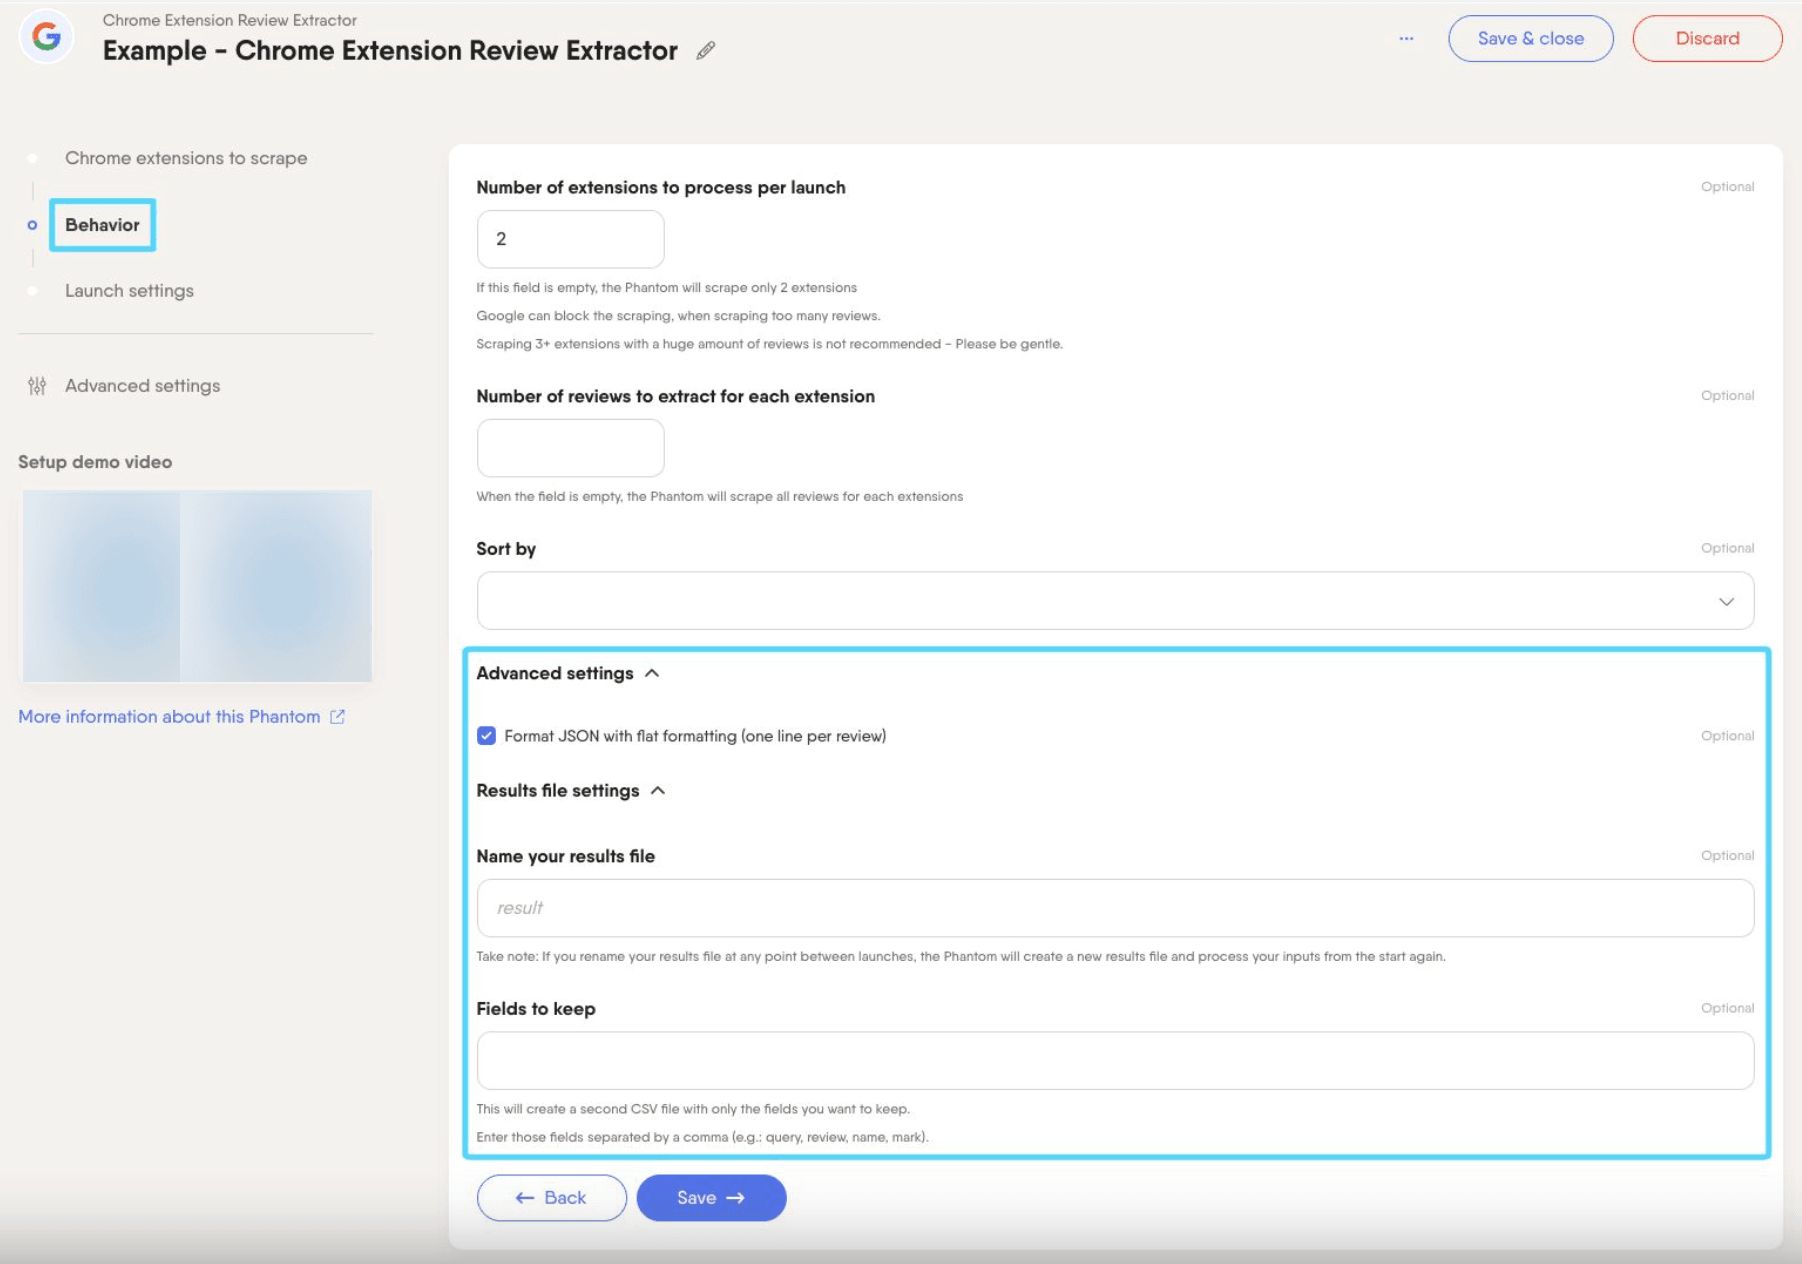The image size is (1802, 1264).
Task: Click the blue Save button
Action: pos(711,1198)
